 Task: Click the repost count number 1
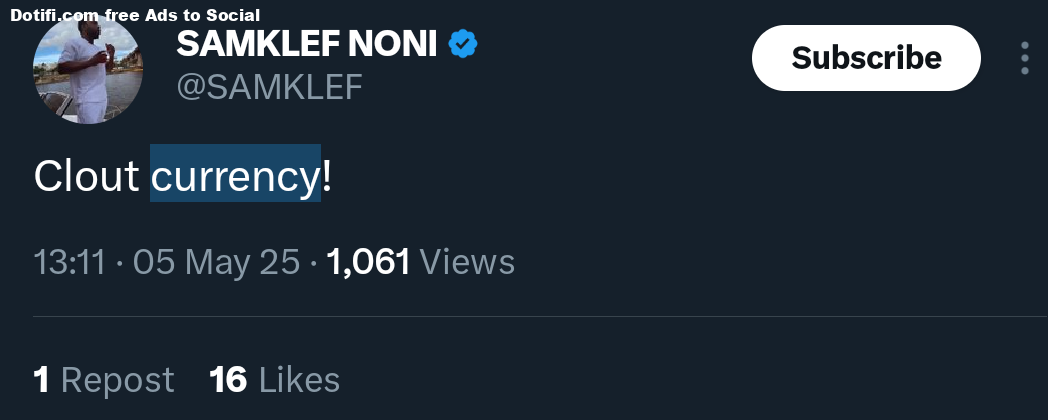tap(42, 380)
